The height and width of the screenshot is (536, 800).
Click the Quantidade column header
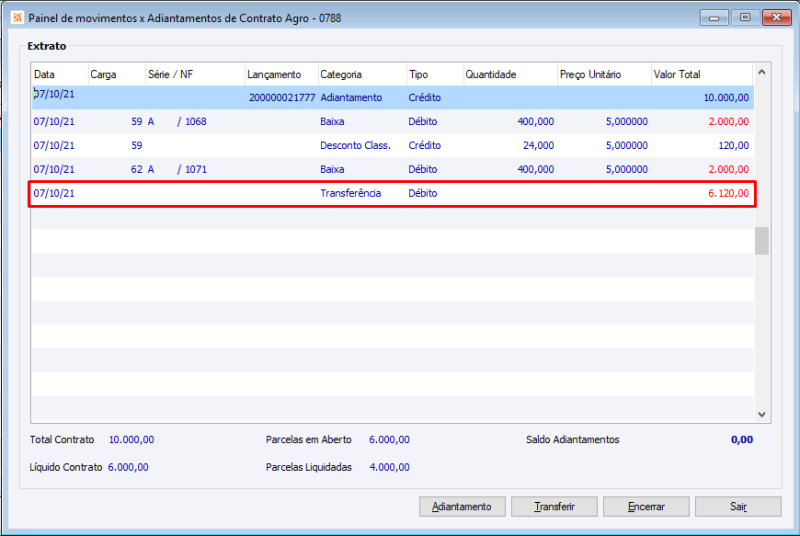coord(510,74)
